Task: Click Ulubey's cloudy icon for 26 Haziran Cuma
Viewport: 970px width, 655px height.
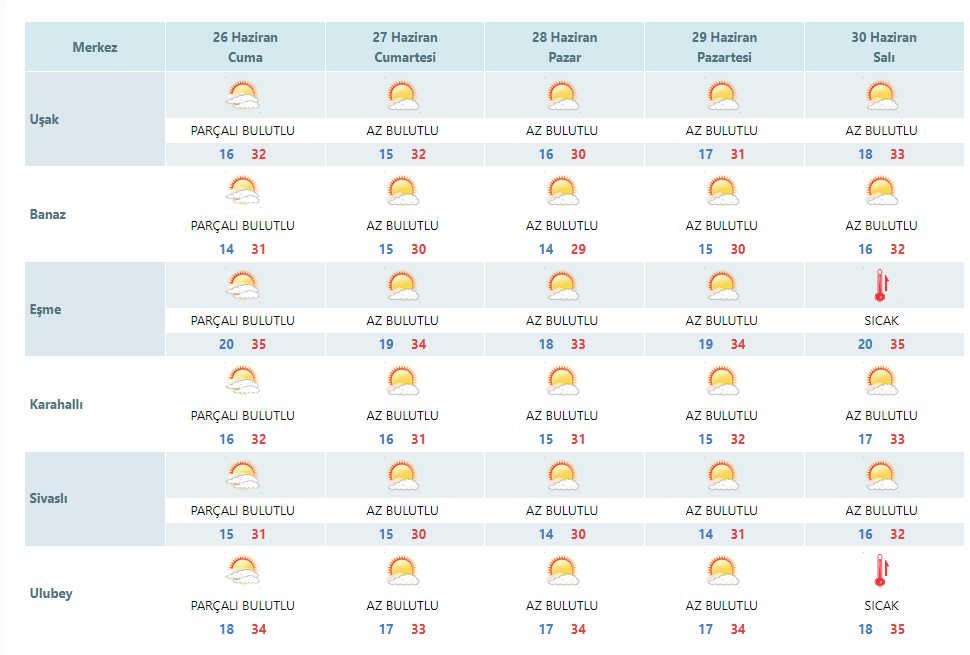Action: [x=242, y=571]
